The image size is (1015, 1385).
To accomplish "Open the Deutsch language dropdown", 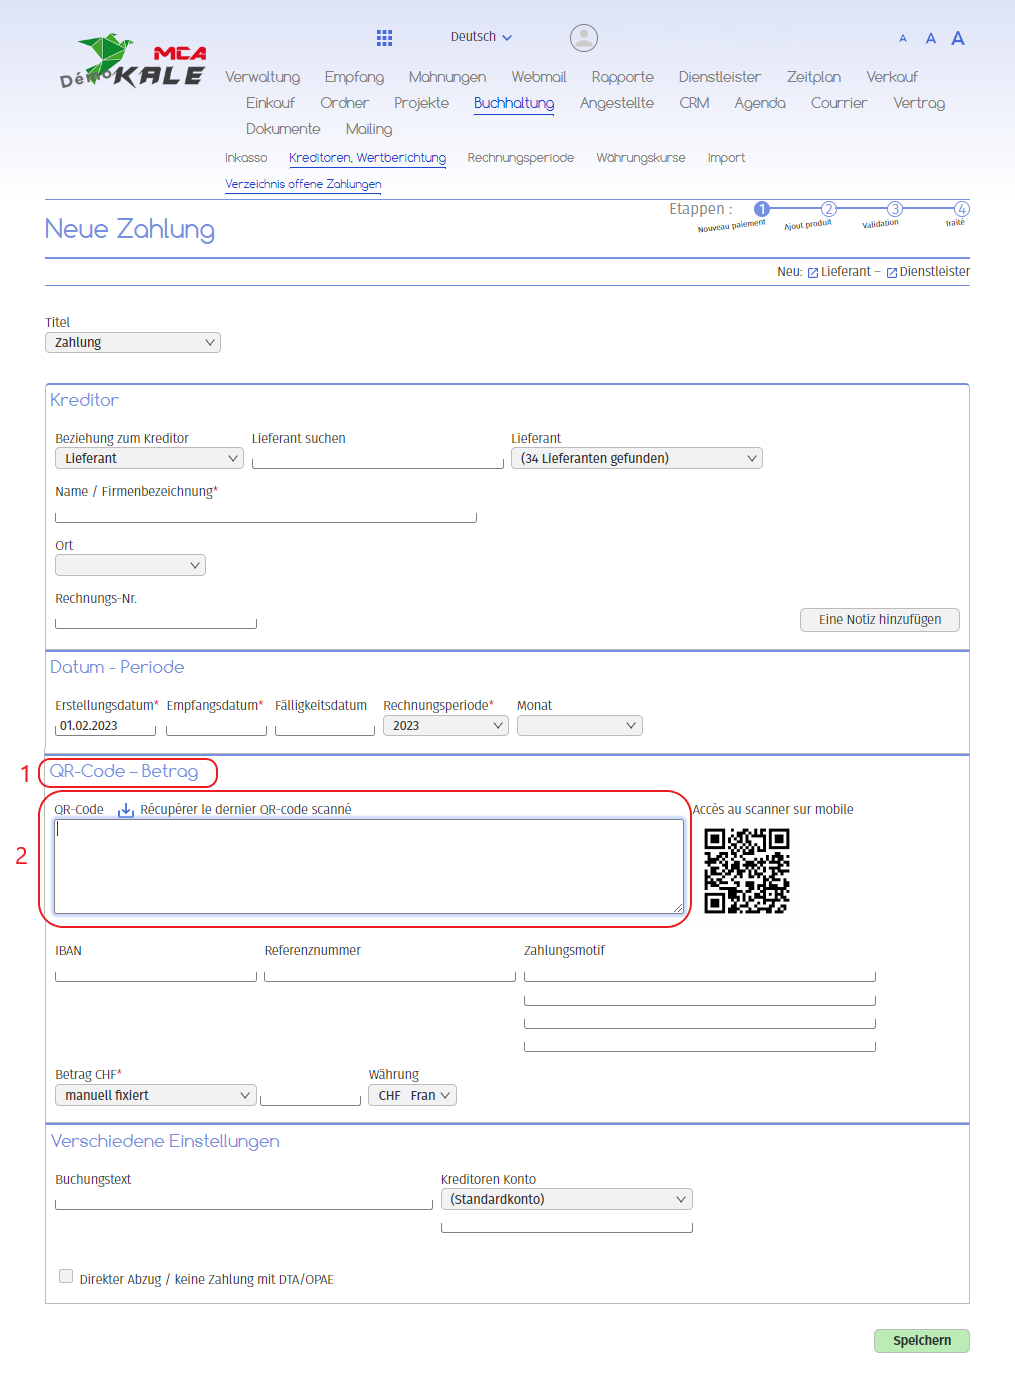I will [480, 36].
